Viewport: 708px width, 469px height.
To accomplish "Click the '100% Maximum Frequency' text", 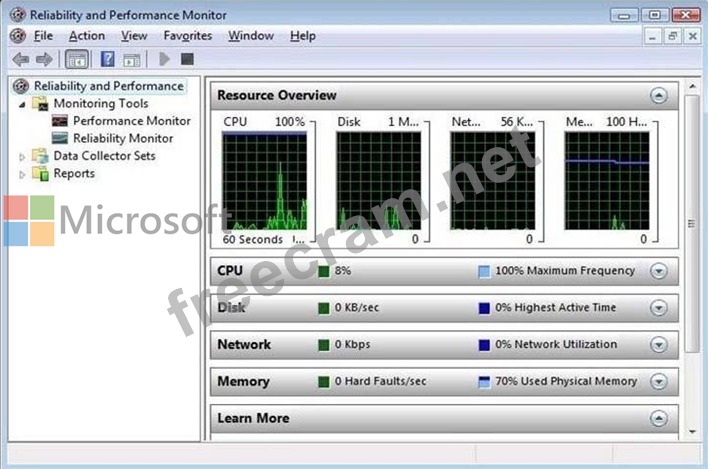I will pos(565,271).
